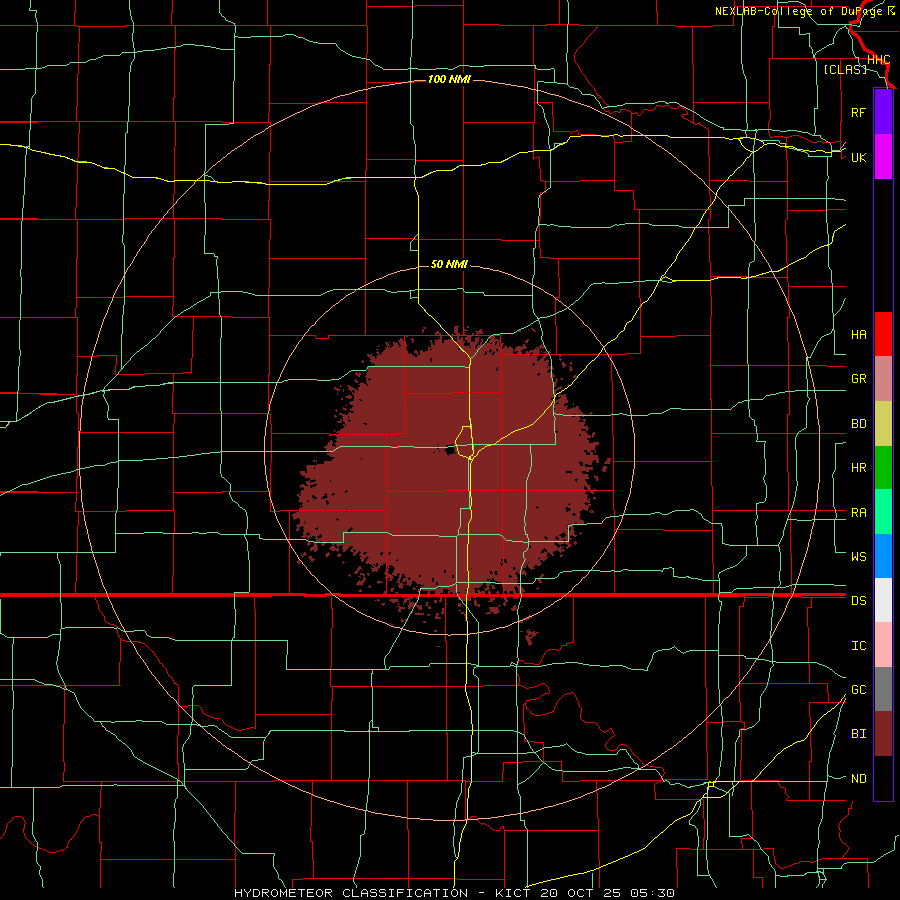The height and width of the screenshot is (900, 900).
Task: Click the RF purple legend swatch
Action: pos(883,112)
